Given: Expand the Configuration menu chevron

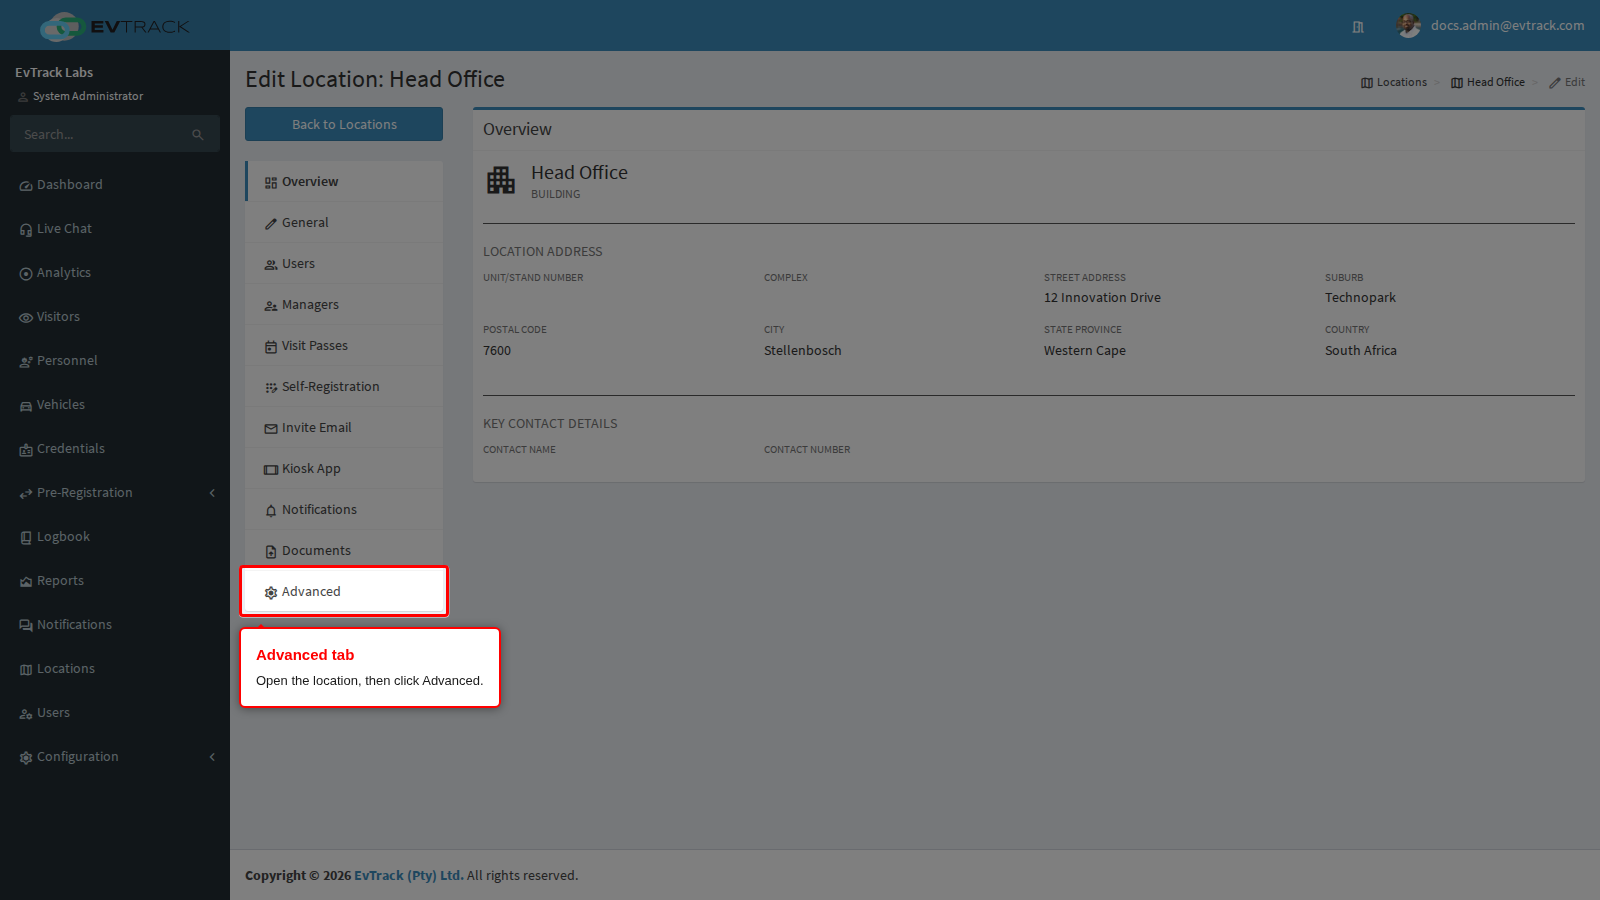Looking at the screenshot, I should point(212,757).
